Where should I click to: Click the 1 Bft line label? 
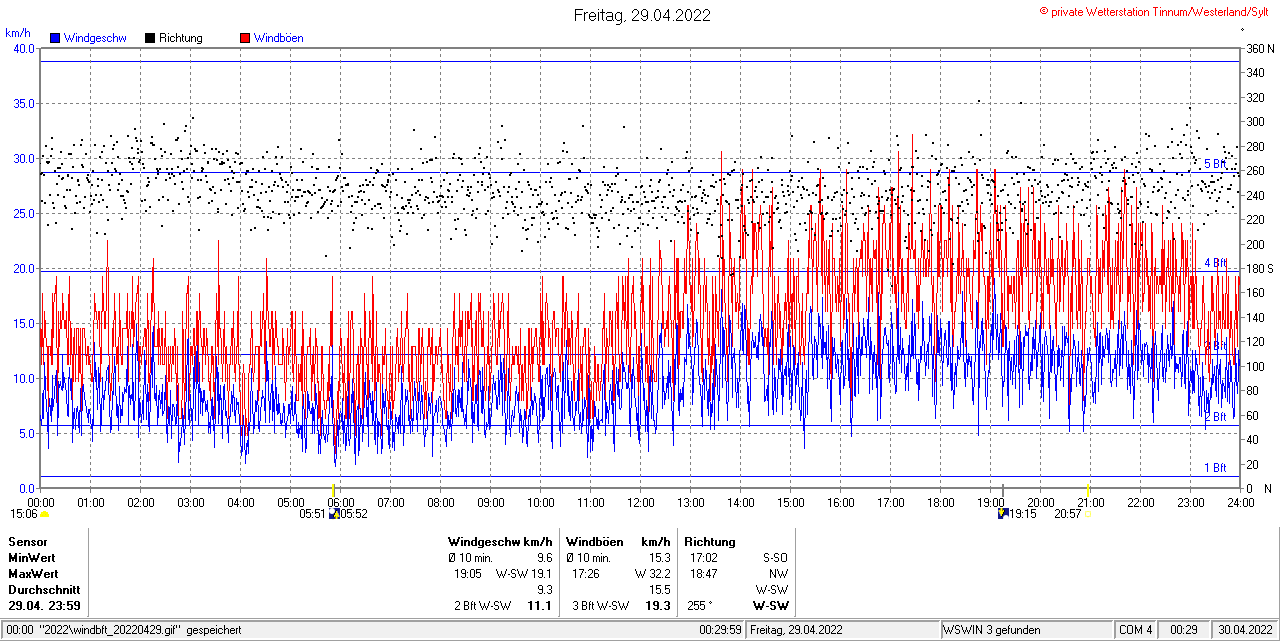(1215, 467)
